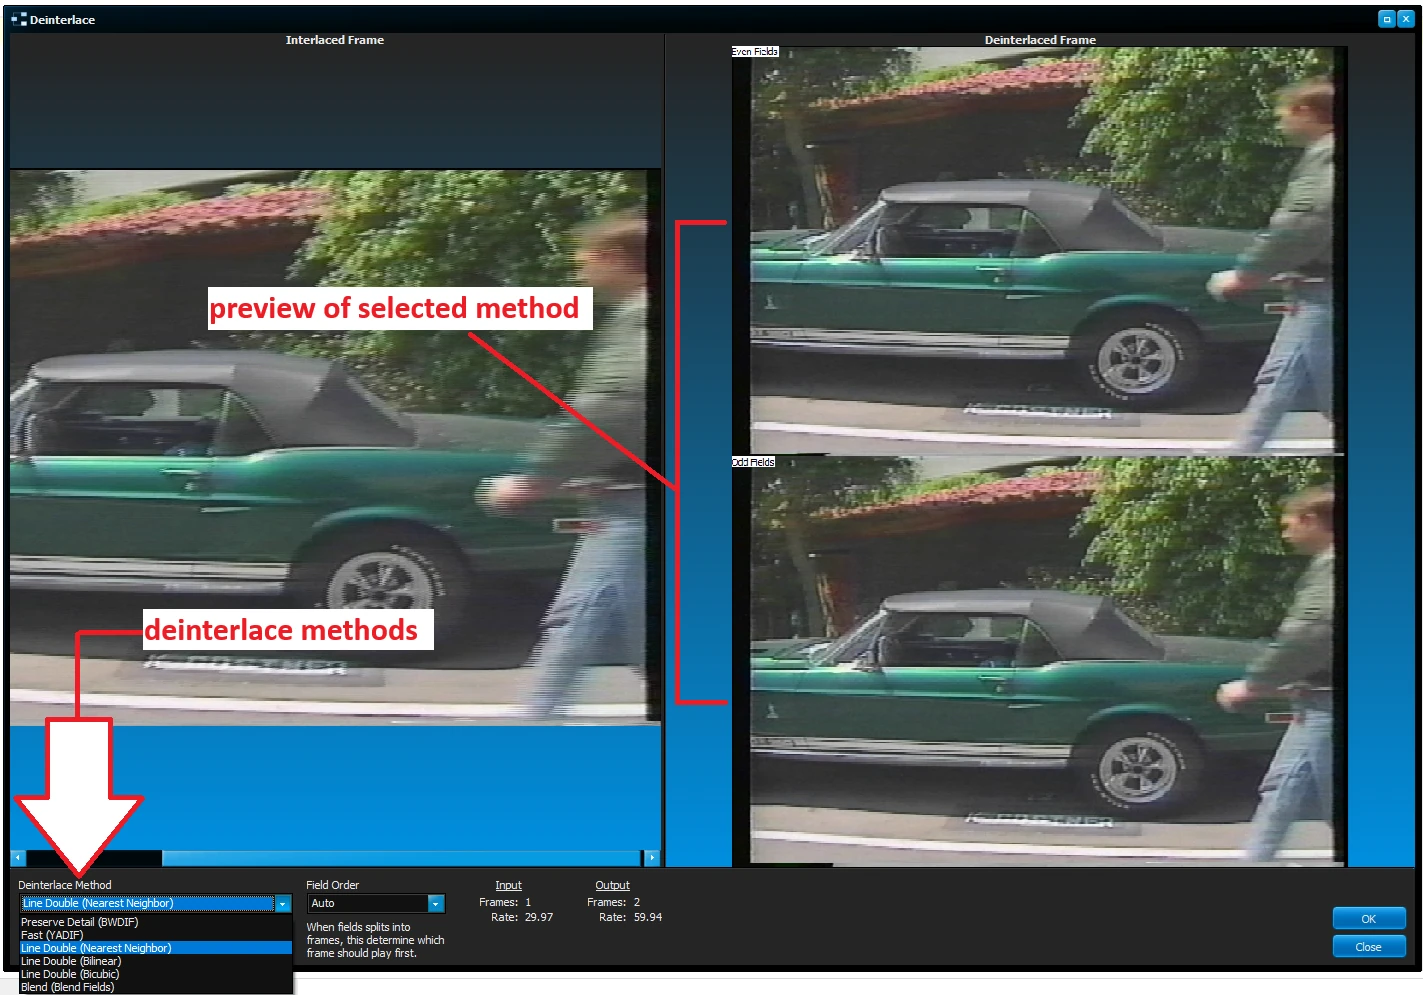Click the Deinterlace window title icon
Viewport: 1423px width, 995px height.
pos(18,19)
